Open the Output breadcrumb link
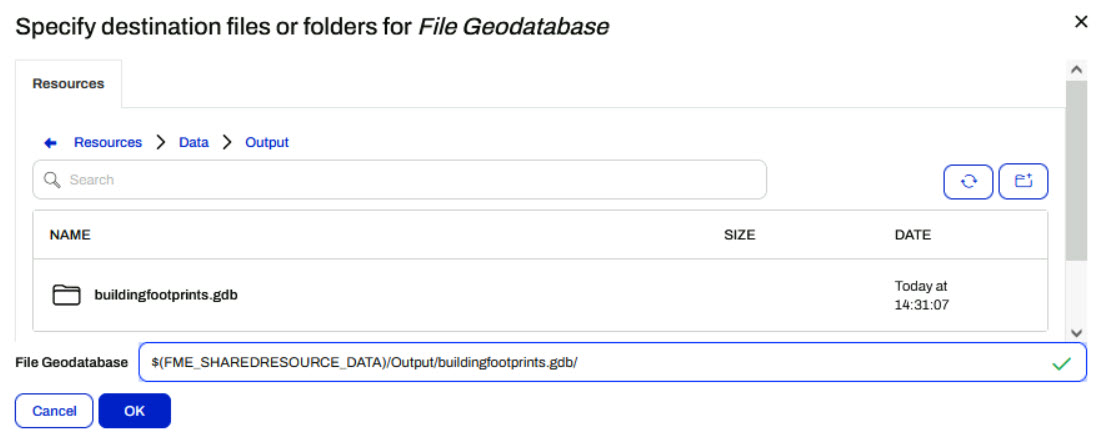Screen dimensions: 1098x436 coord(267,143)
